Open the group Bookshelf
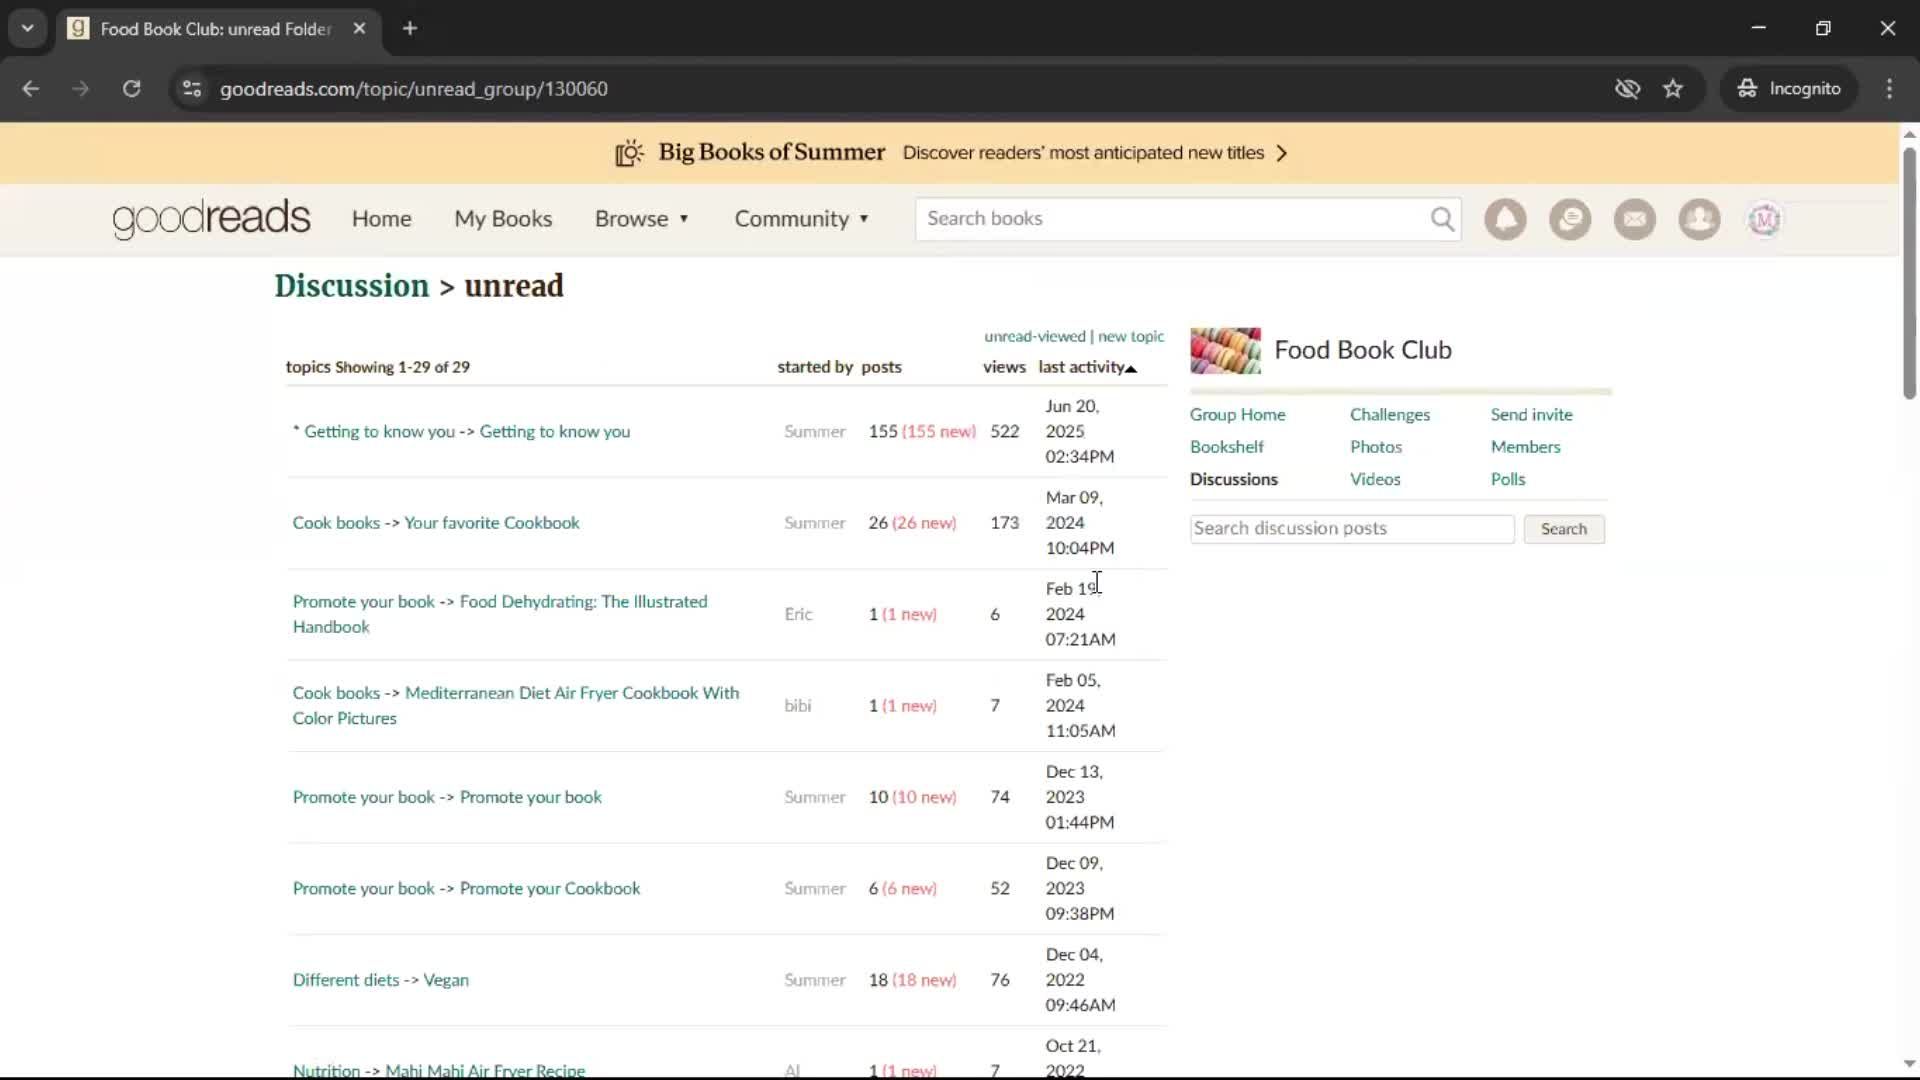The width and height of the screenshot is (1920, 1080). [1226, 447]
